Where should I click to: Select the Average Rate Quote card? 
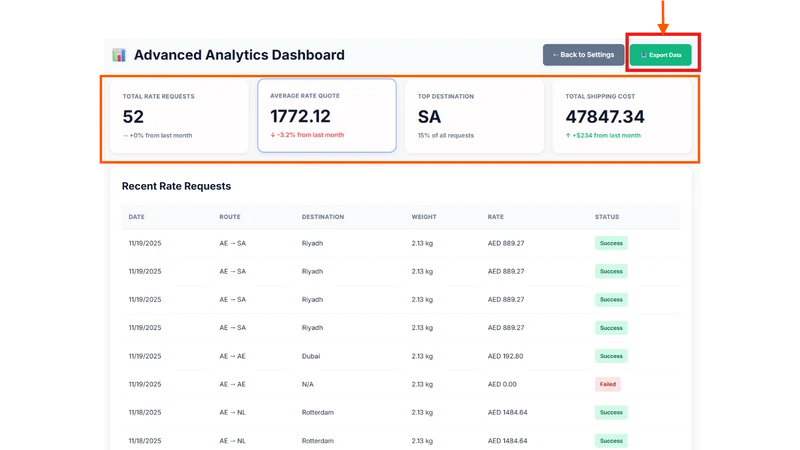pos(327,116)
